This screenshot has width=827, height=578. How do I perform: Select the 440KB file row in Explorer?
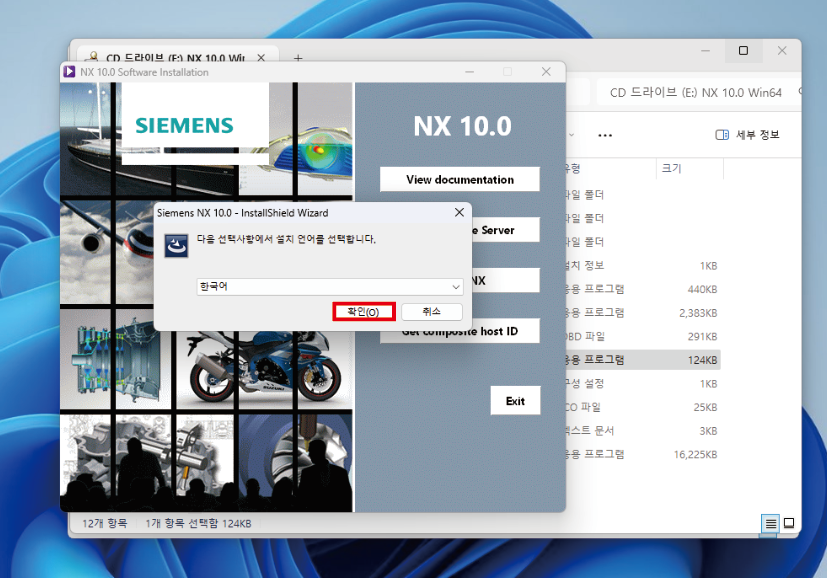(643, 289)
